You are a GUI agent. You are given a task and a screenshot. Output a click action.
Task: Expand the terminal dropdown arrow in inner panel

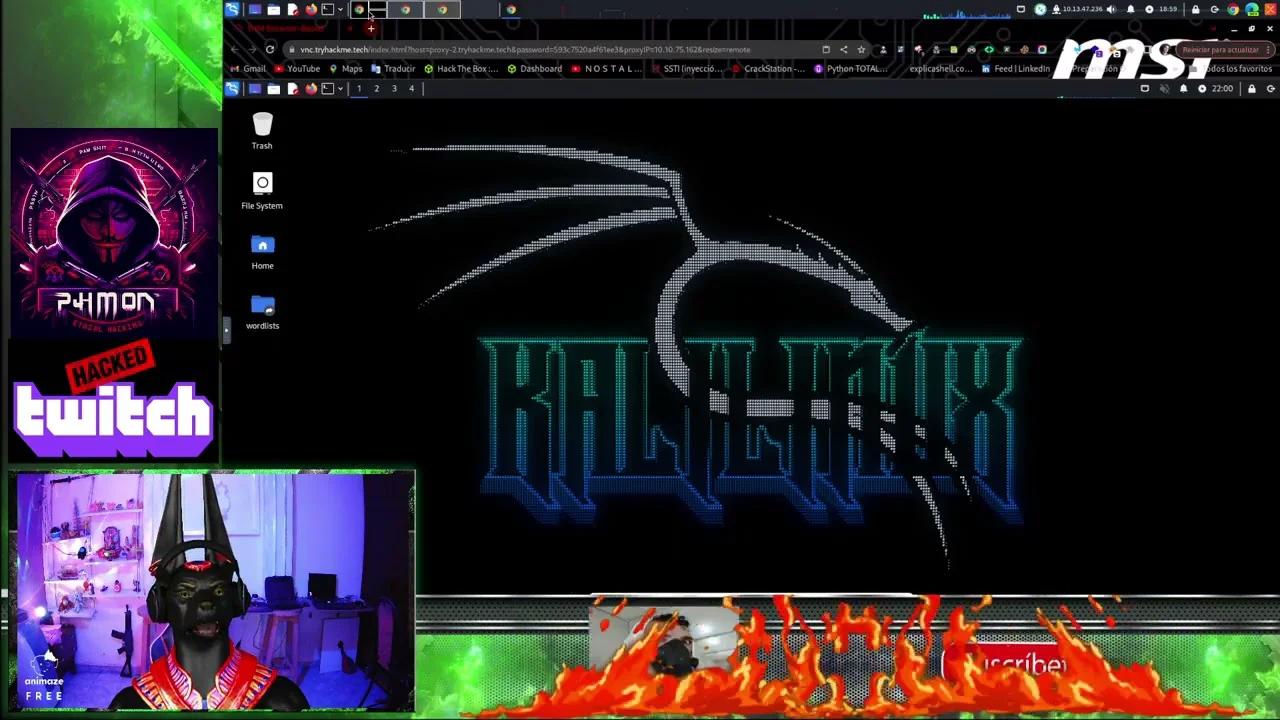pos(340,89)
